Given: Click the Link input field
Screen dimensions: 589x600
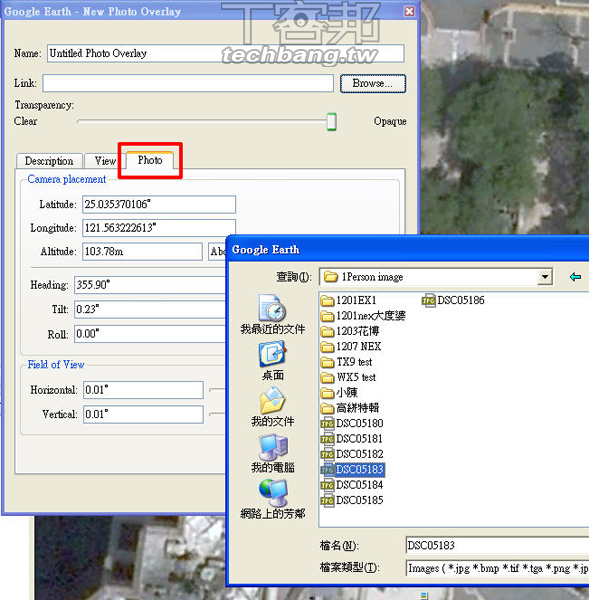Looking at the screenshot, I should point(188,83).
